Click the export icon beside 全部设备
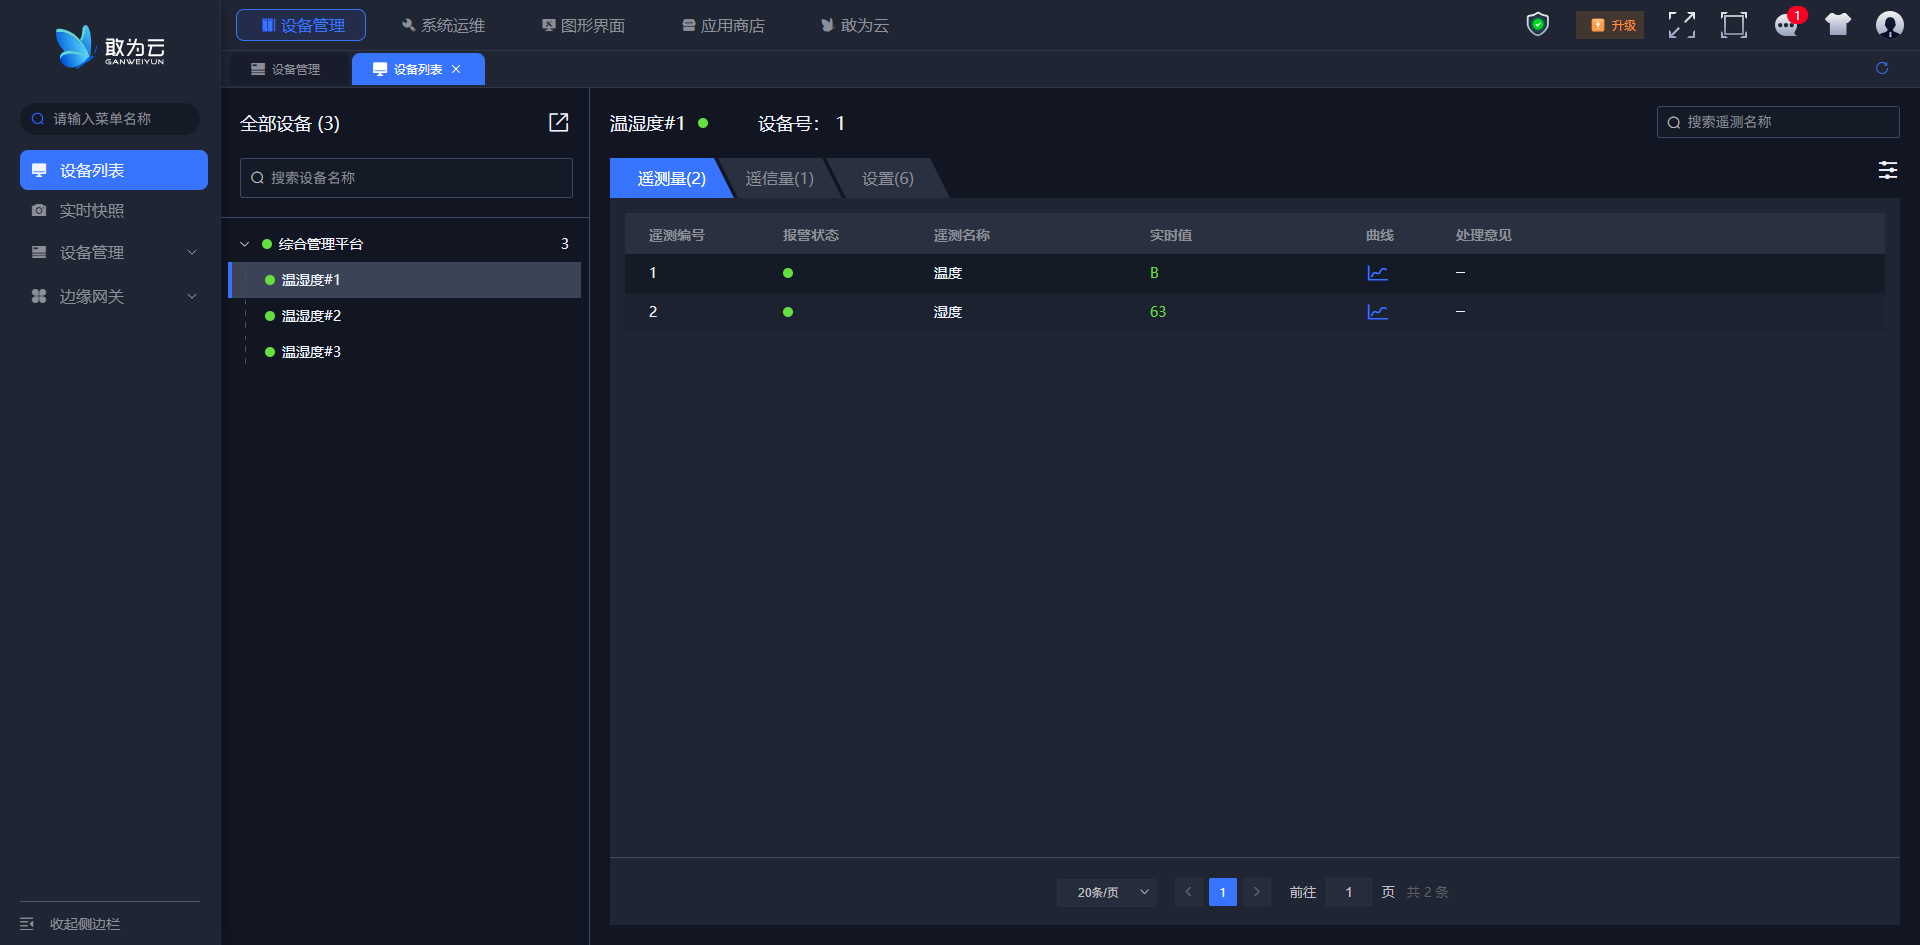 click(558, 122)
